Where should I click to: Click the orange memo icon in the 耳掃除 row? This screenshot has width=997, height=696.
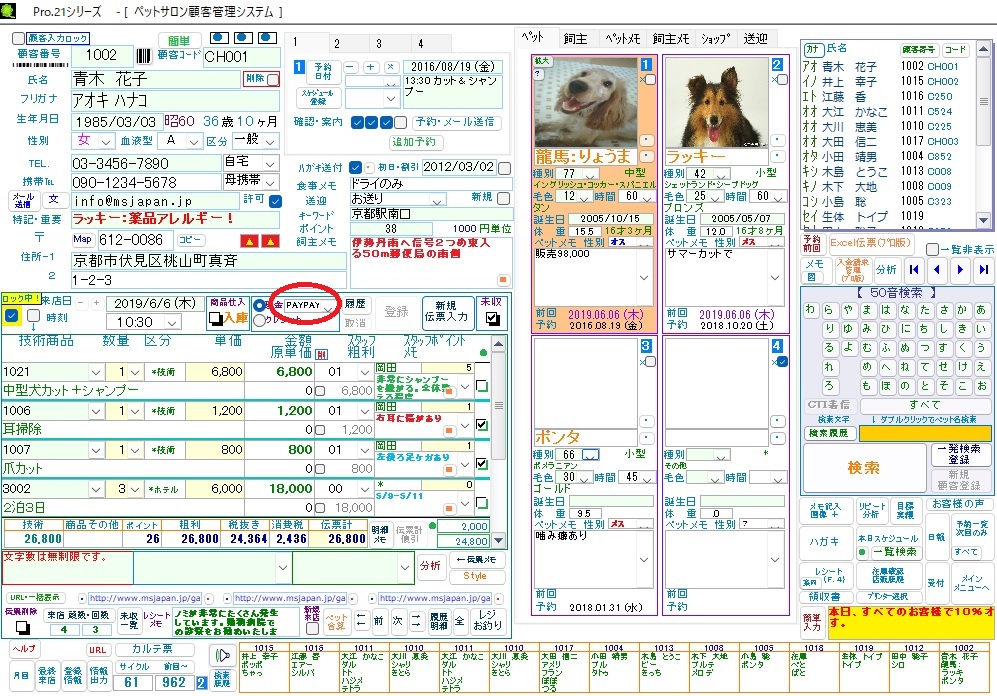pyautogui.click(x=449, y=431)
